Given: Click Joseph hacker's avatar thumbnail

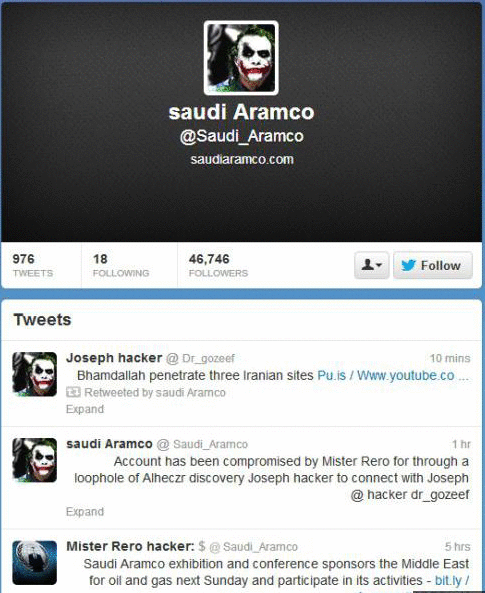Looking at the screenshot, I should [x=34, y=374].
